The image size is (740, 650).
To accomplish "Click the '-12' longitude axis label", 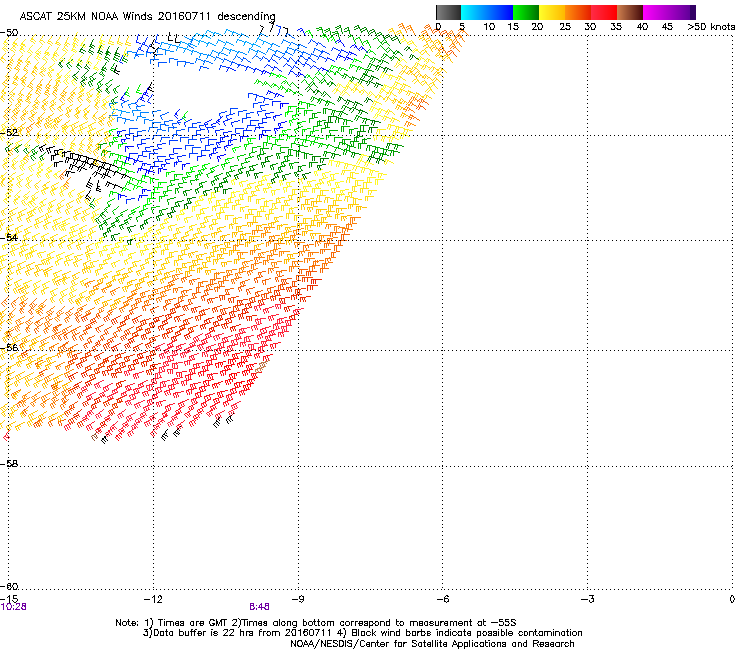I will [x=153, y=599].
